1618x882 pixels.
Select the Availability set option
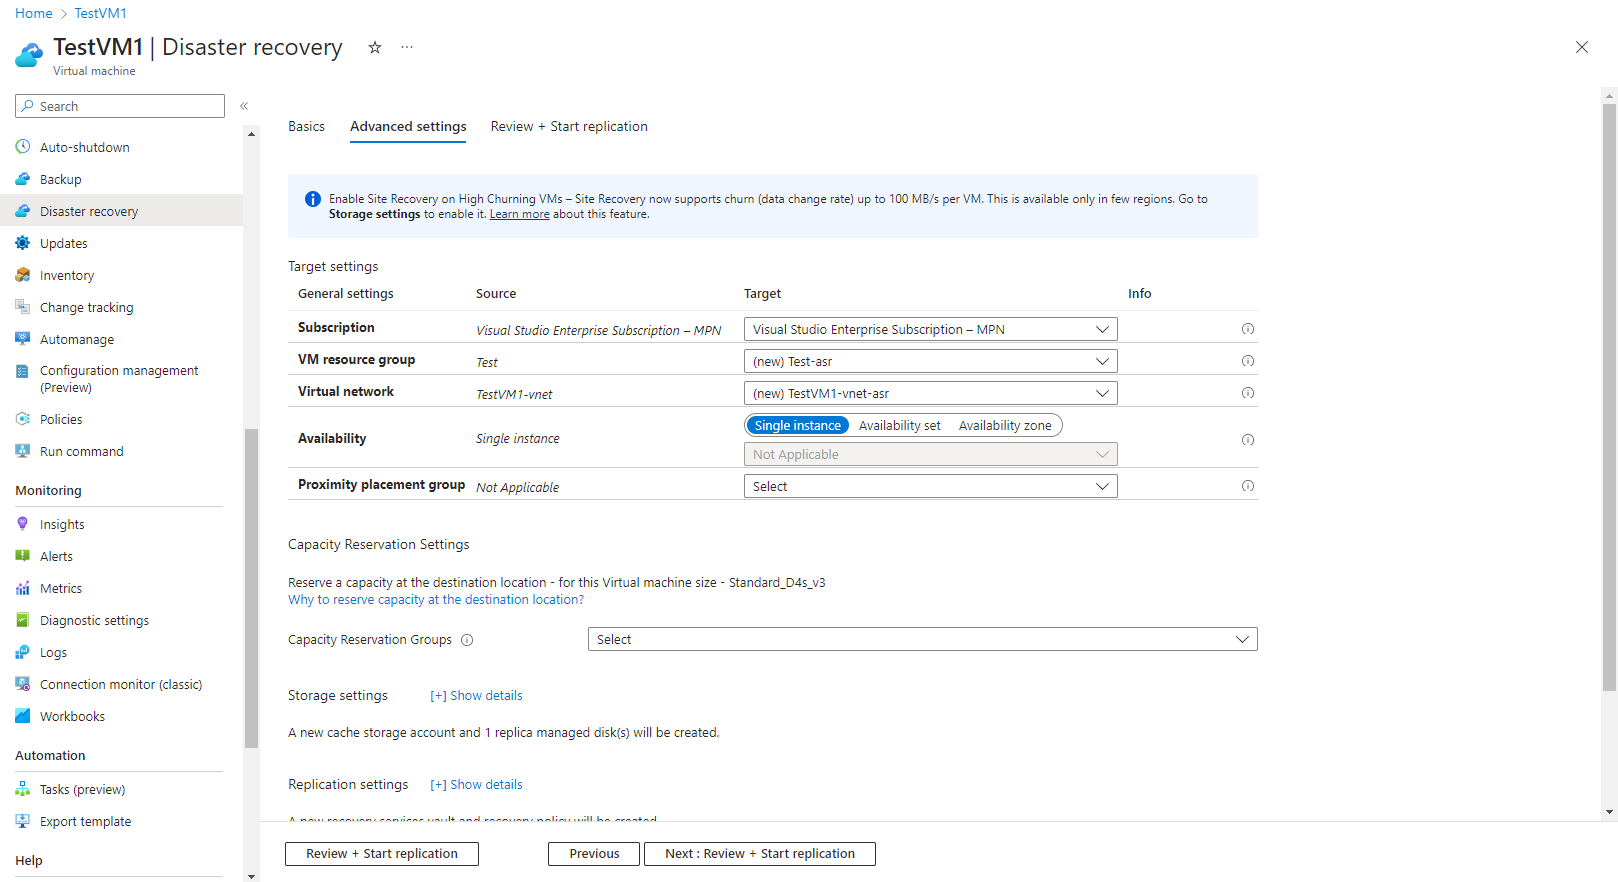899,425
